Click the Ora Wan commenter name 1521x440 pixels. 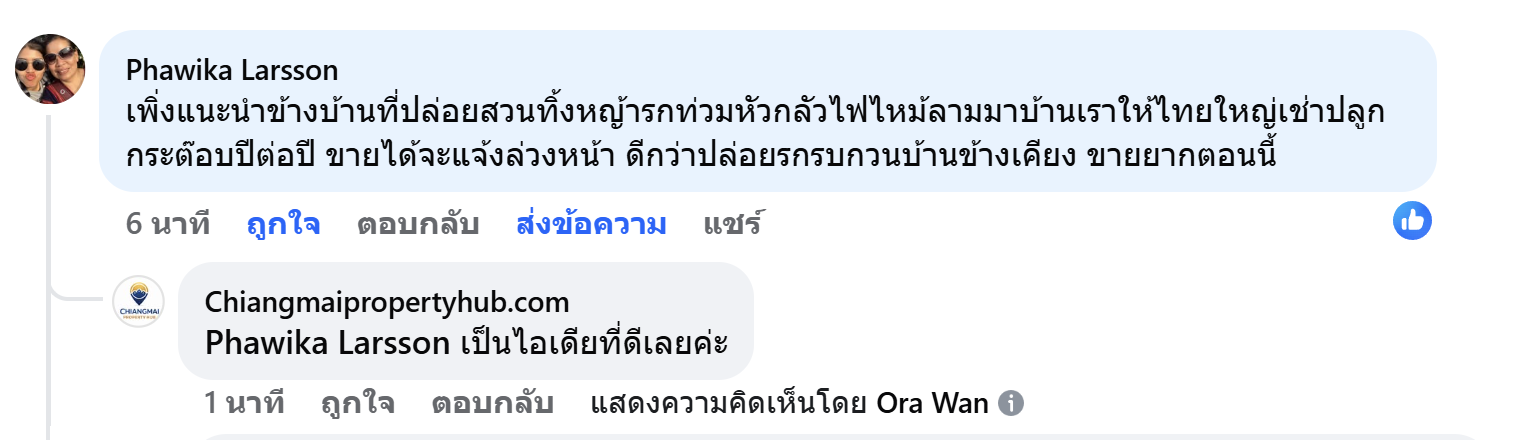point(932,404)
